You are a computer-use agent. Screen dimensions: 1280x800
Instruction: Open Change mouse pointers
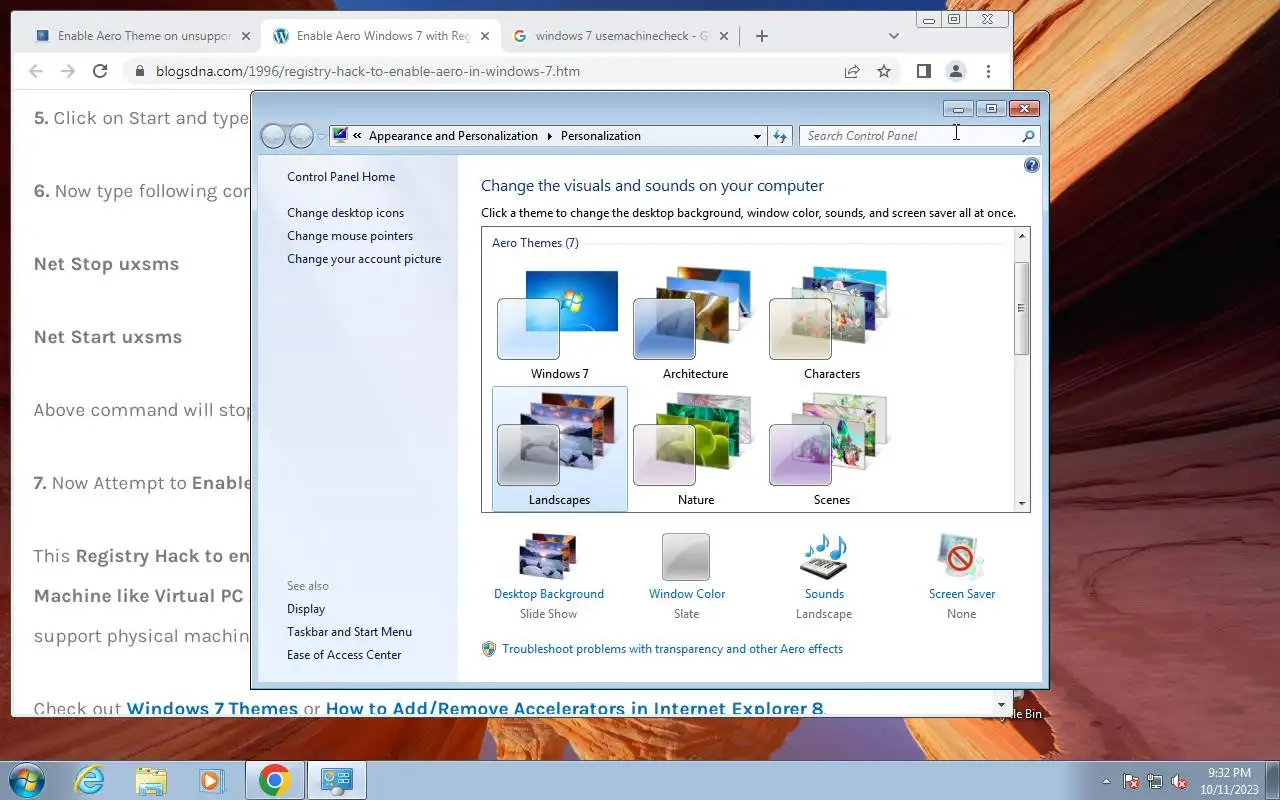coord(350,236)
